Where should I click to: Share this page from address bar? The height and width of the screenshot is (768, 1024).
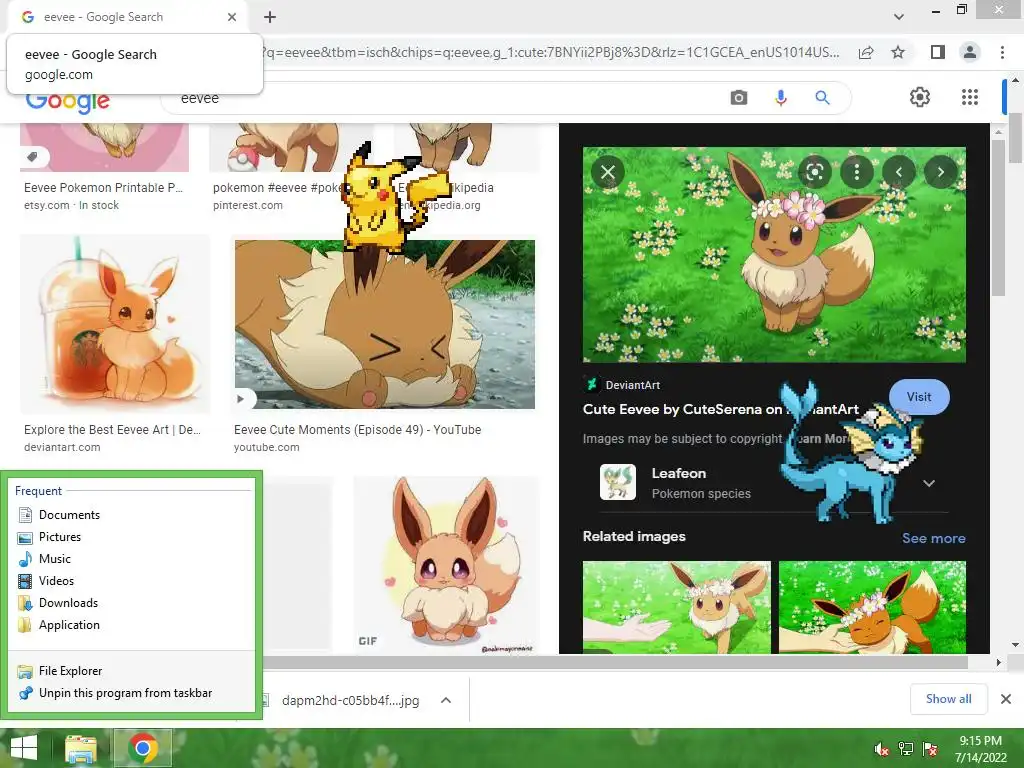tap(866, 52)
